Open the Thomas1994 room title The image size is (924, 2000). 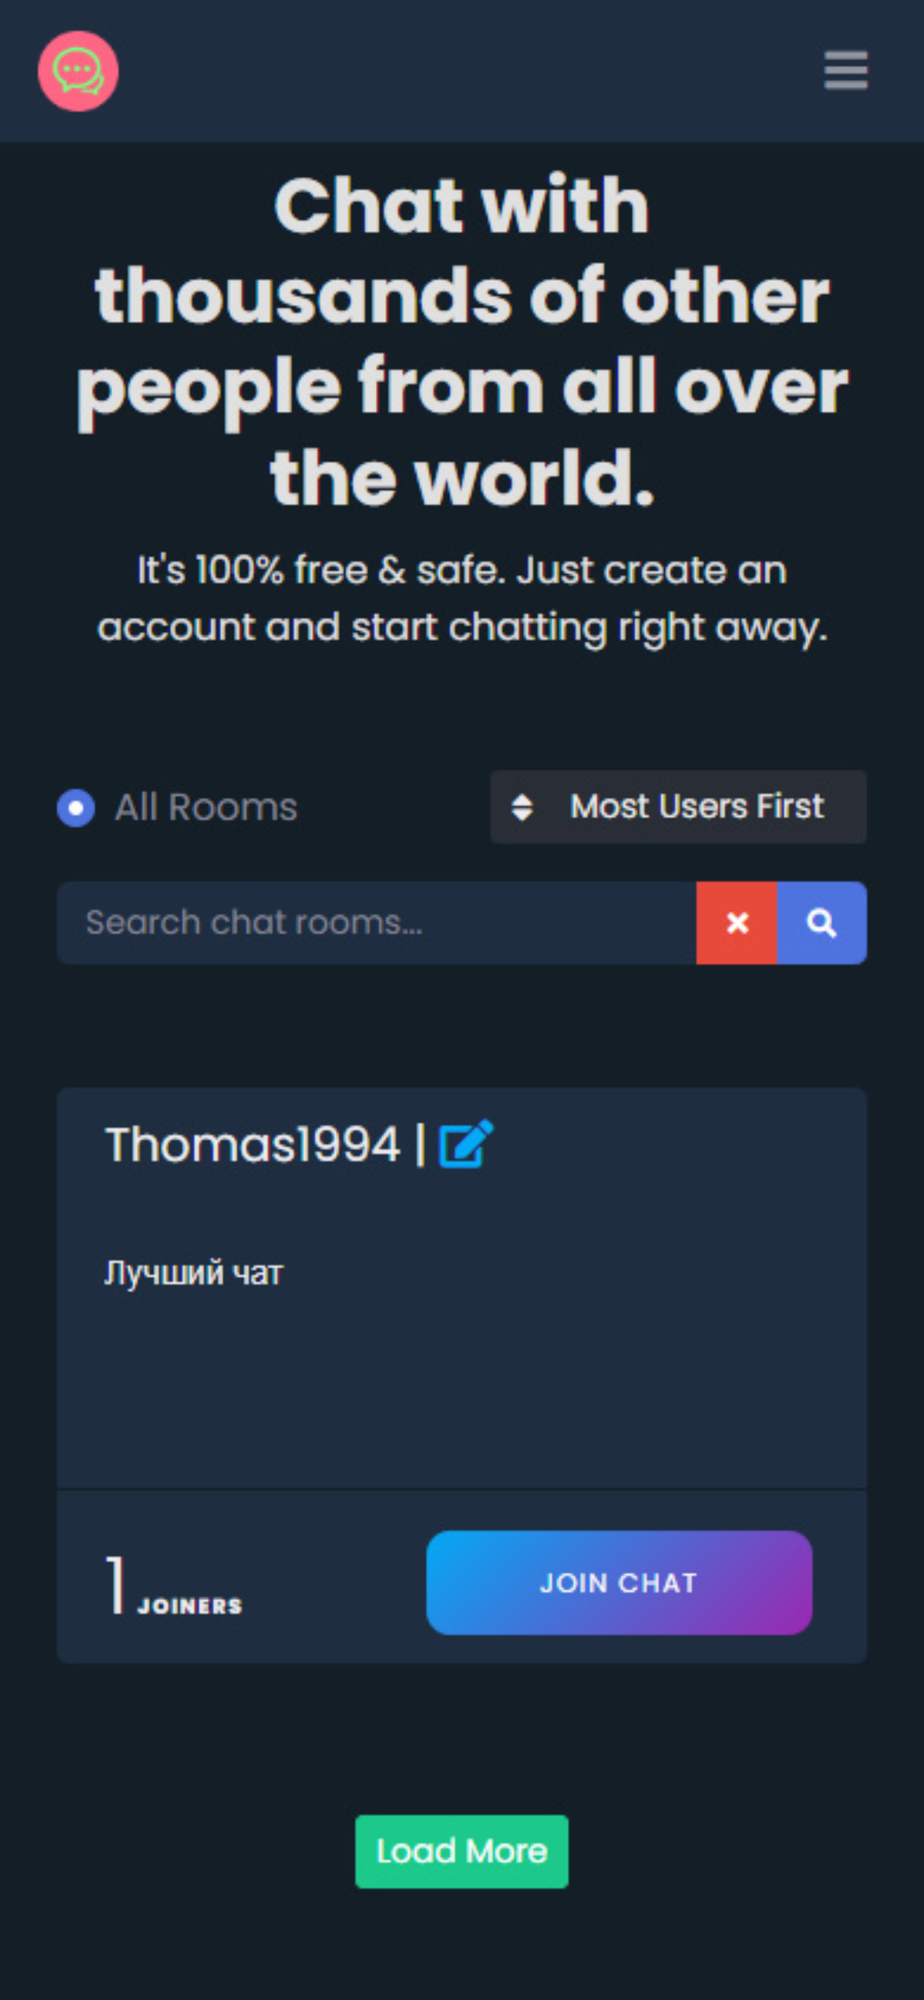click(x=253, y=1144)
